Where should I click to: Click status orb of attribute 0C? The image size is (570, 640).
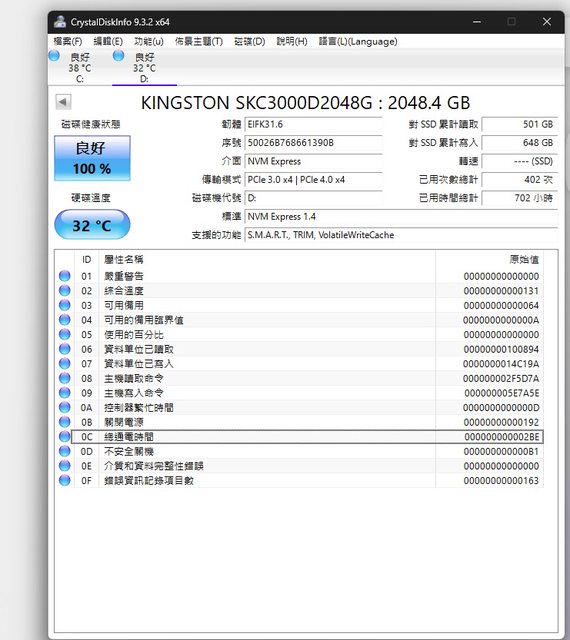[x=65, y=436]
